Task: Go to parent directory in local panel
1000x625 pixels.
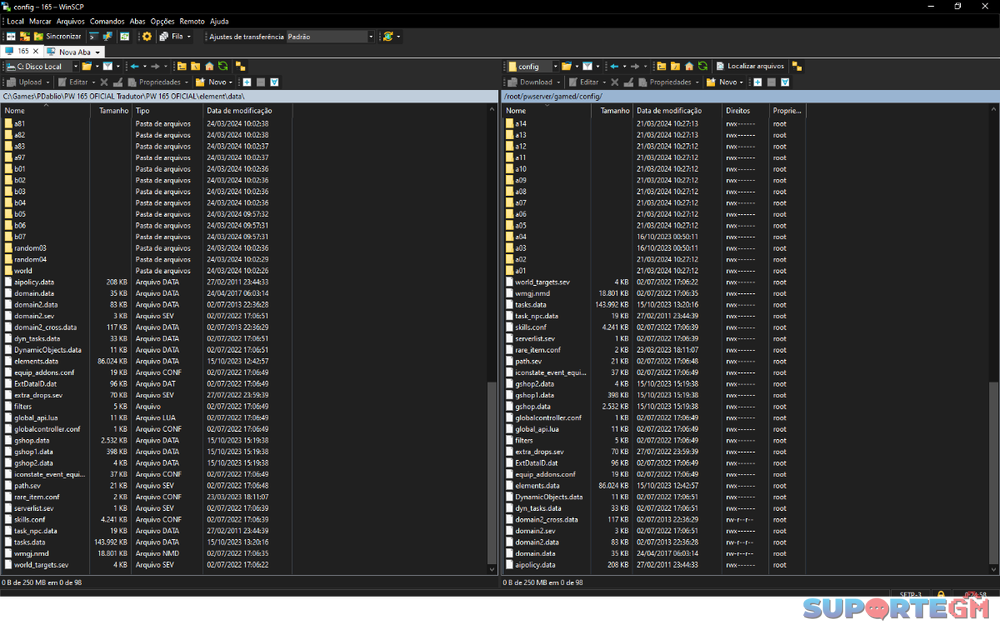Action: pyautogui.click(x=183, y=67)
